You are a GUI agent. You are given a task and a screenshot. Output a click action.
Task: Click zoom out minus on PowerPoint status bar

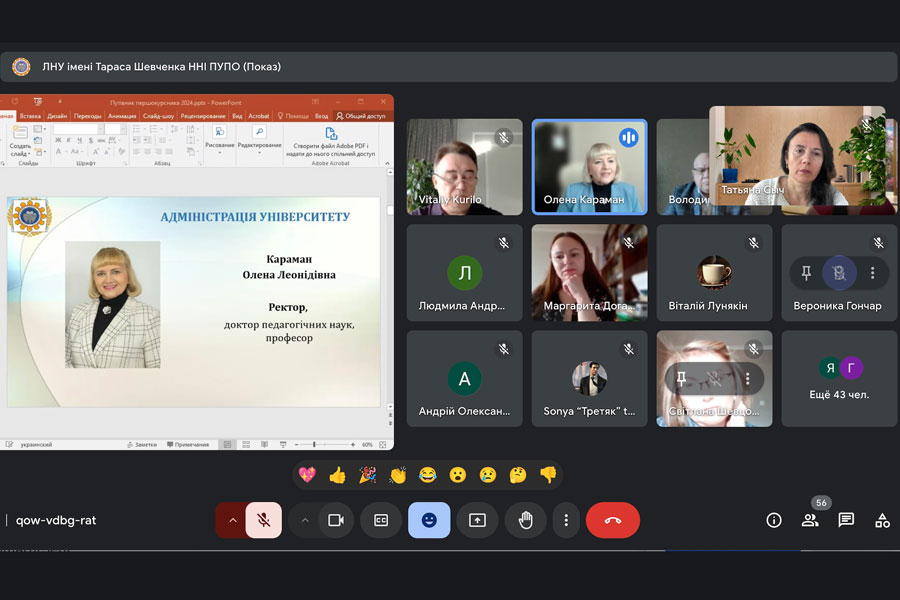coord(296,444)
